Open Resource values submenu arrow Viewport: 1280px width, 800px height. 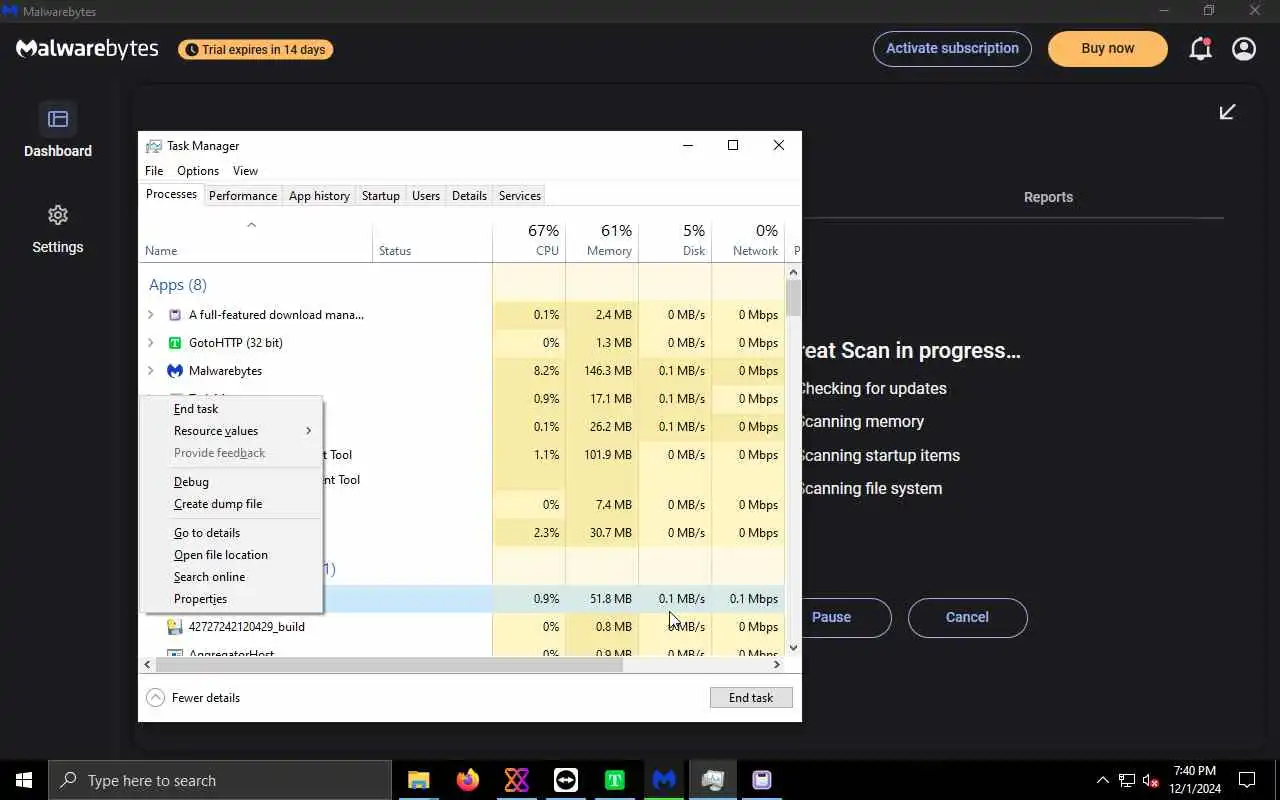point(308,431)
